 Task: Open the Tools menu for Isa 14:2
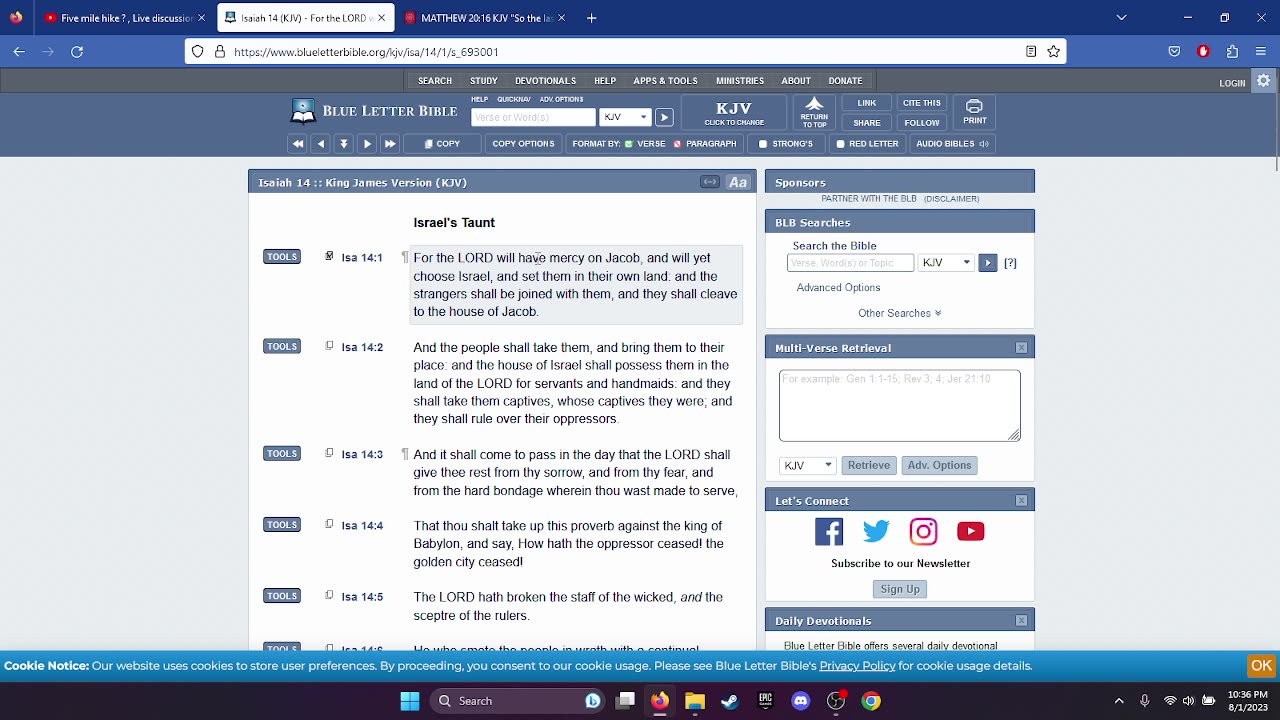[x=282, y=346]
